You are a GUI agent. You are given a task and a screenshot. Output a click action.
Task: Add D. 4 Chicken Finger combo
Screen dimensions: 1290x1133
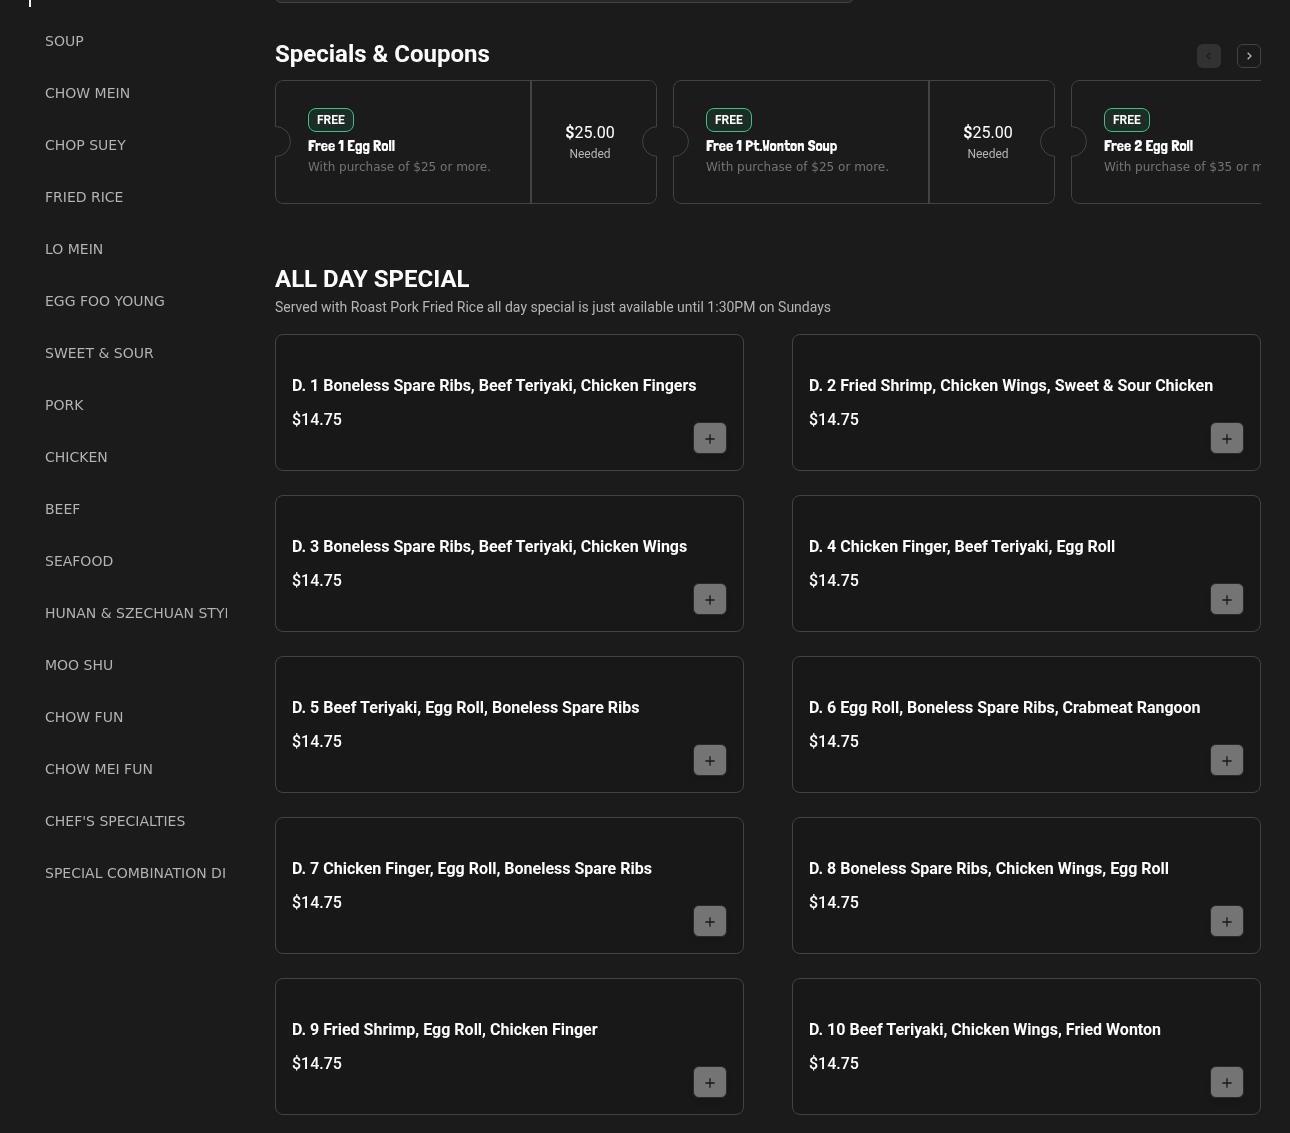pyautogui.click(x=1226, y=599)
